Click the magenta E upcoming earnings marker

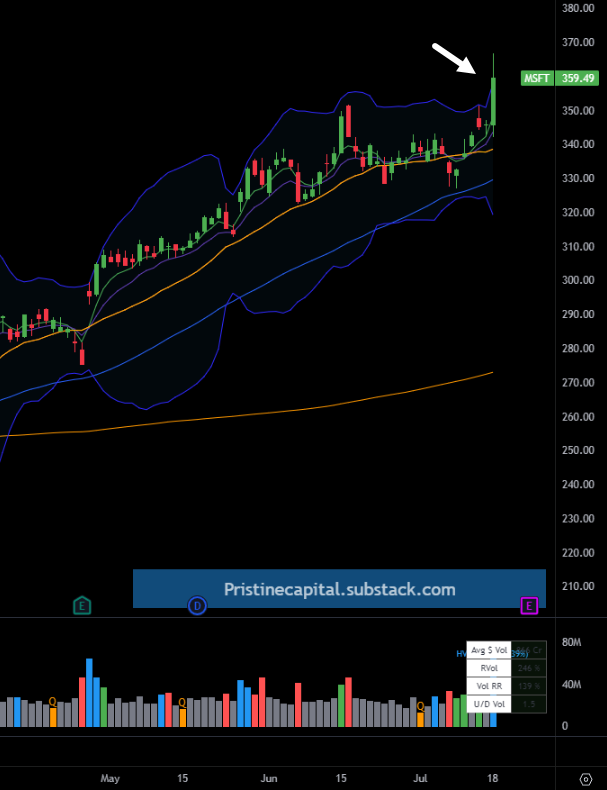pyautogui.click(x=529, y=605)
